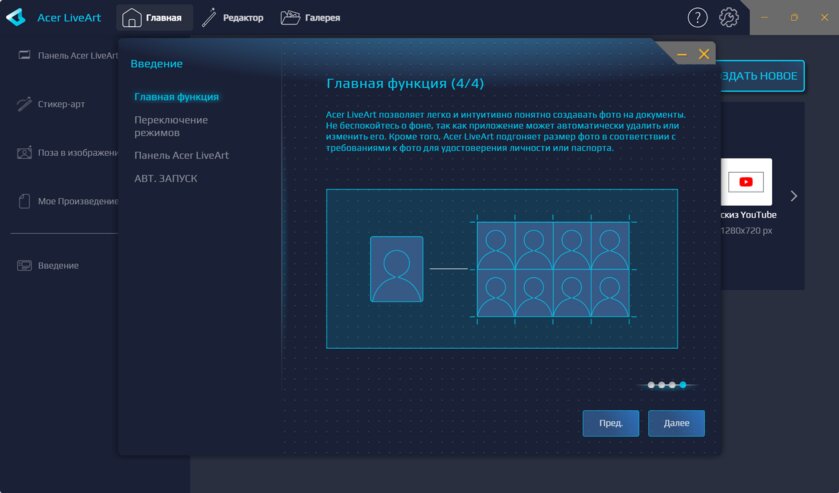Click the Acer LiveArt logo icon

(16, 17)
